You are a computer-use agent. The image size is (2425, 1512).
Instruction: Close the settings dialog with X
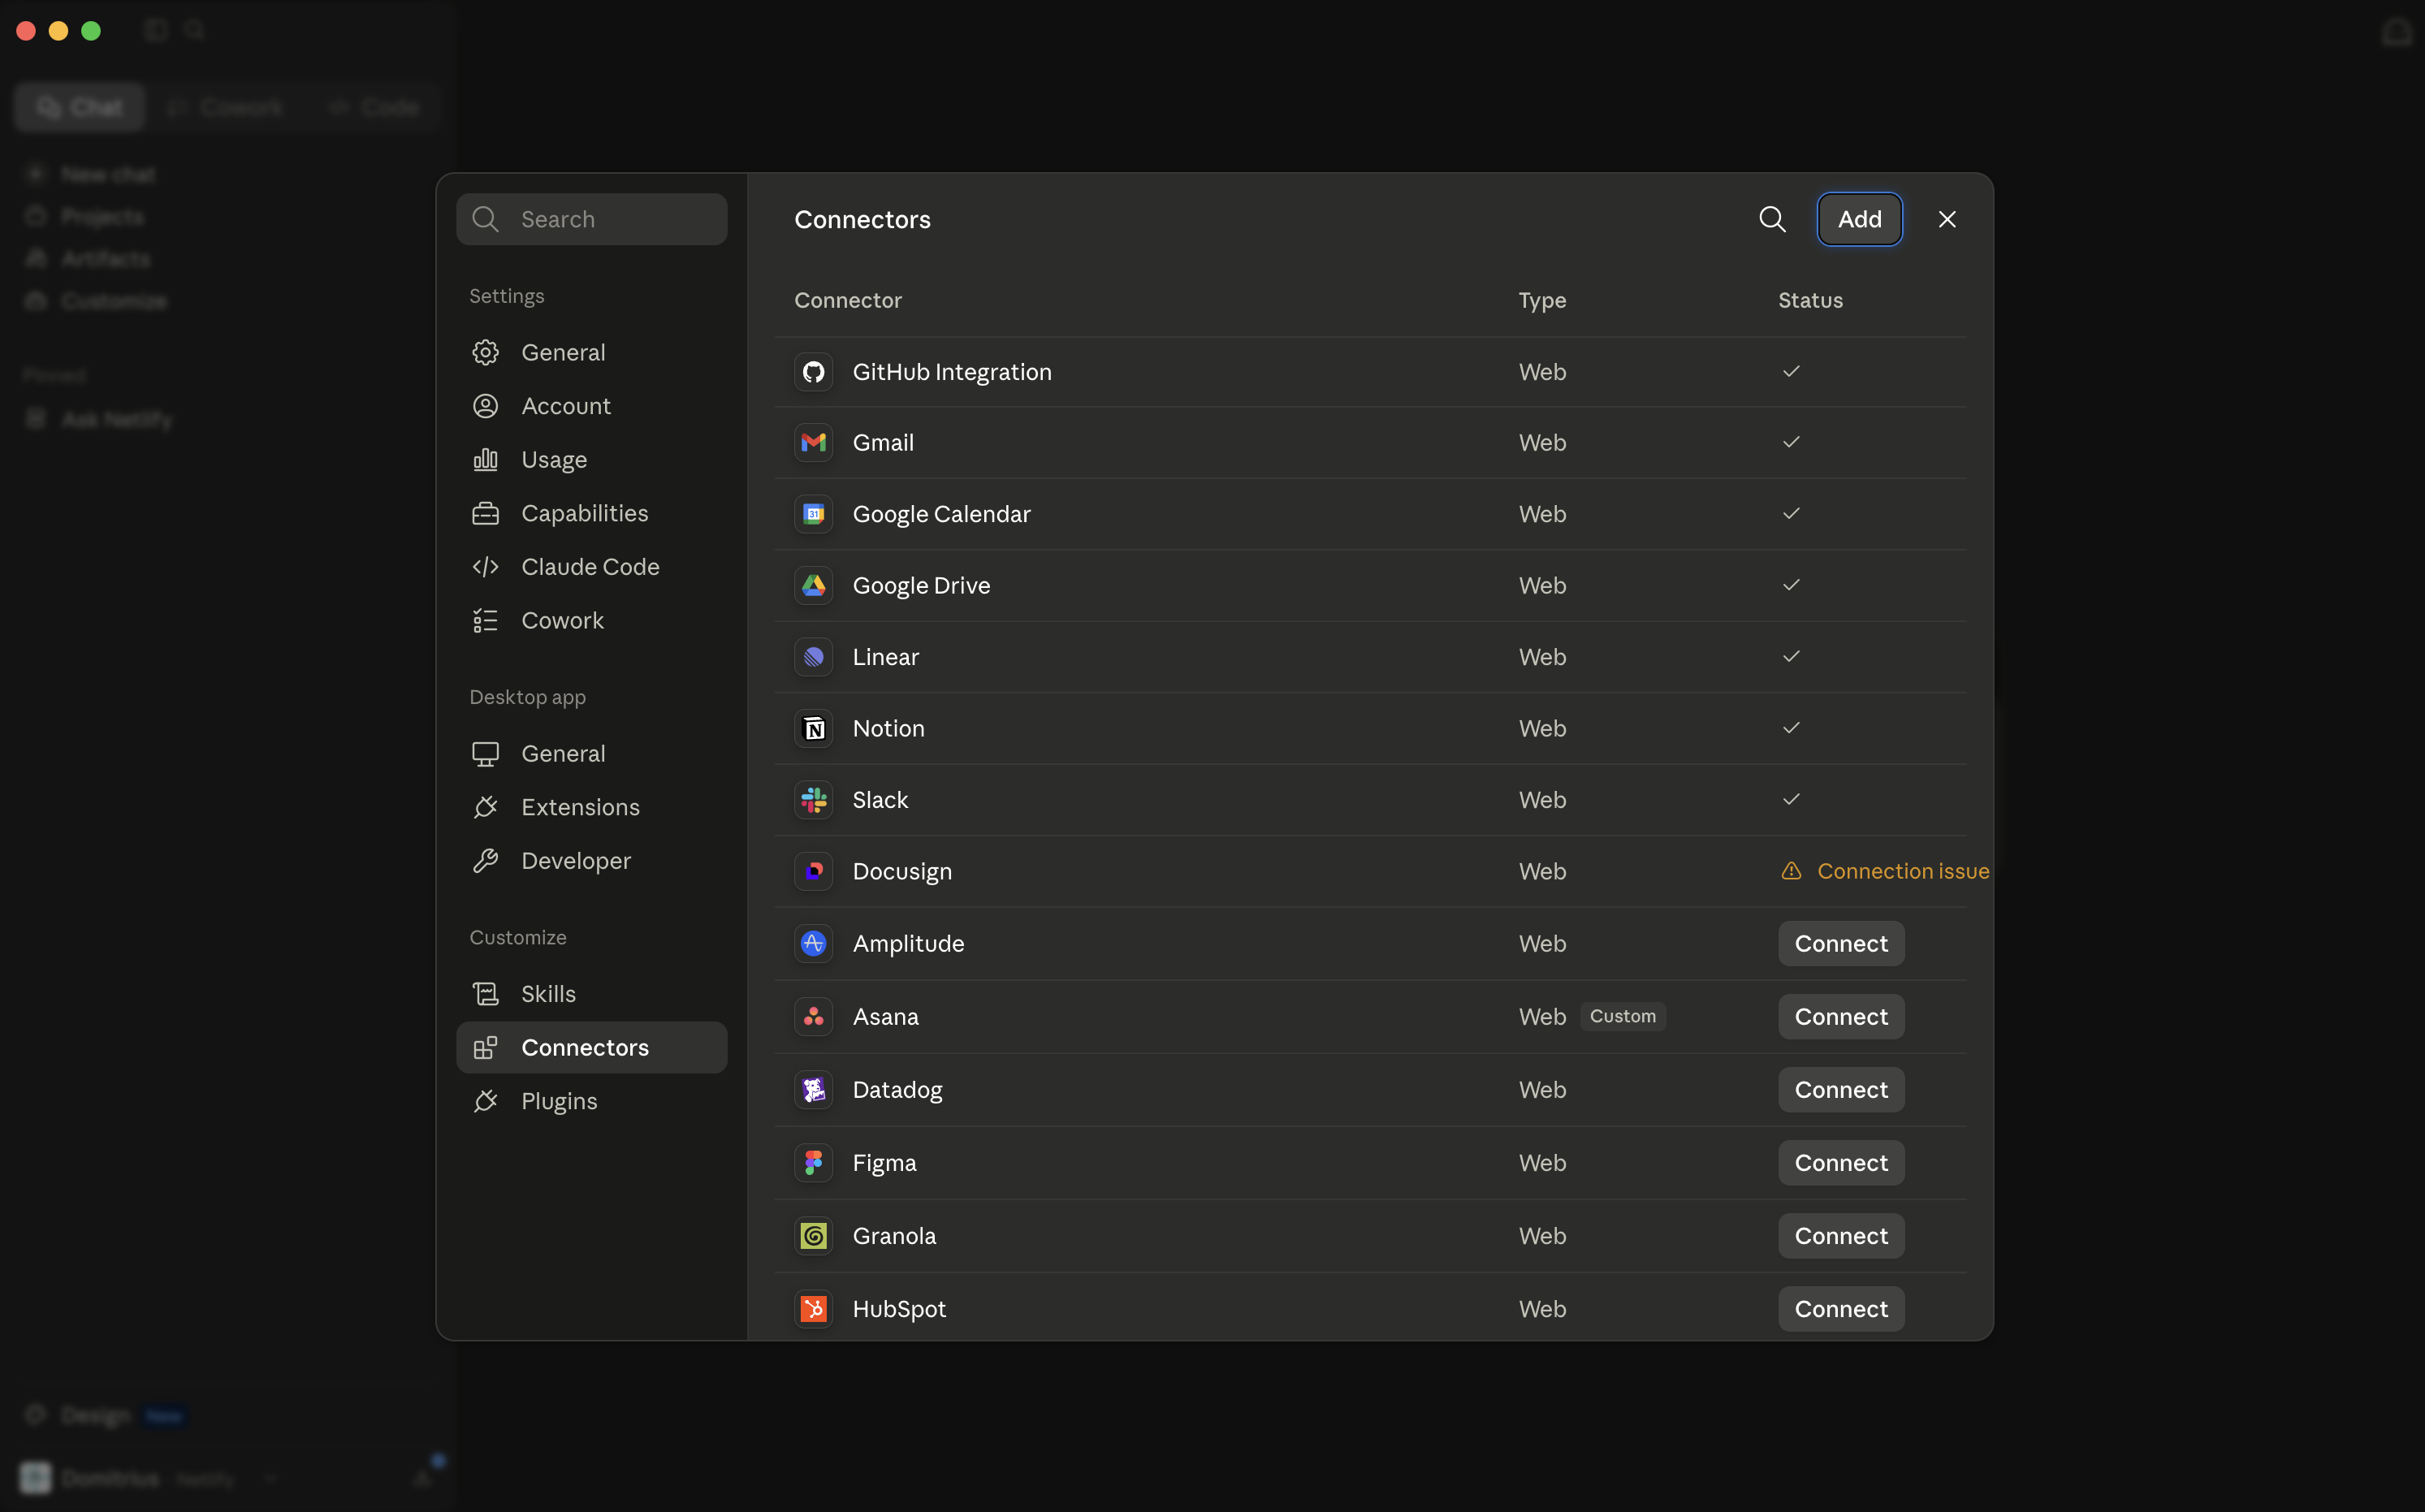1946,219
